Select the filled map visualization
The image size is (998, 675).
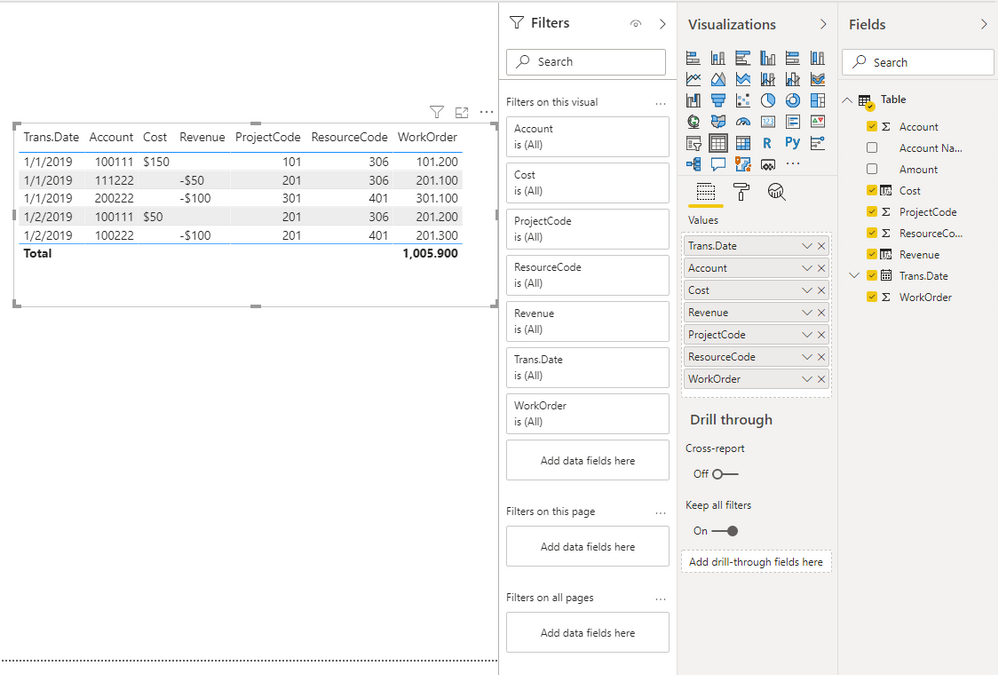coord(718,122)
